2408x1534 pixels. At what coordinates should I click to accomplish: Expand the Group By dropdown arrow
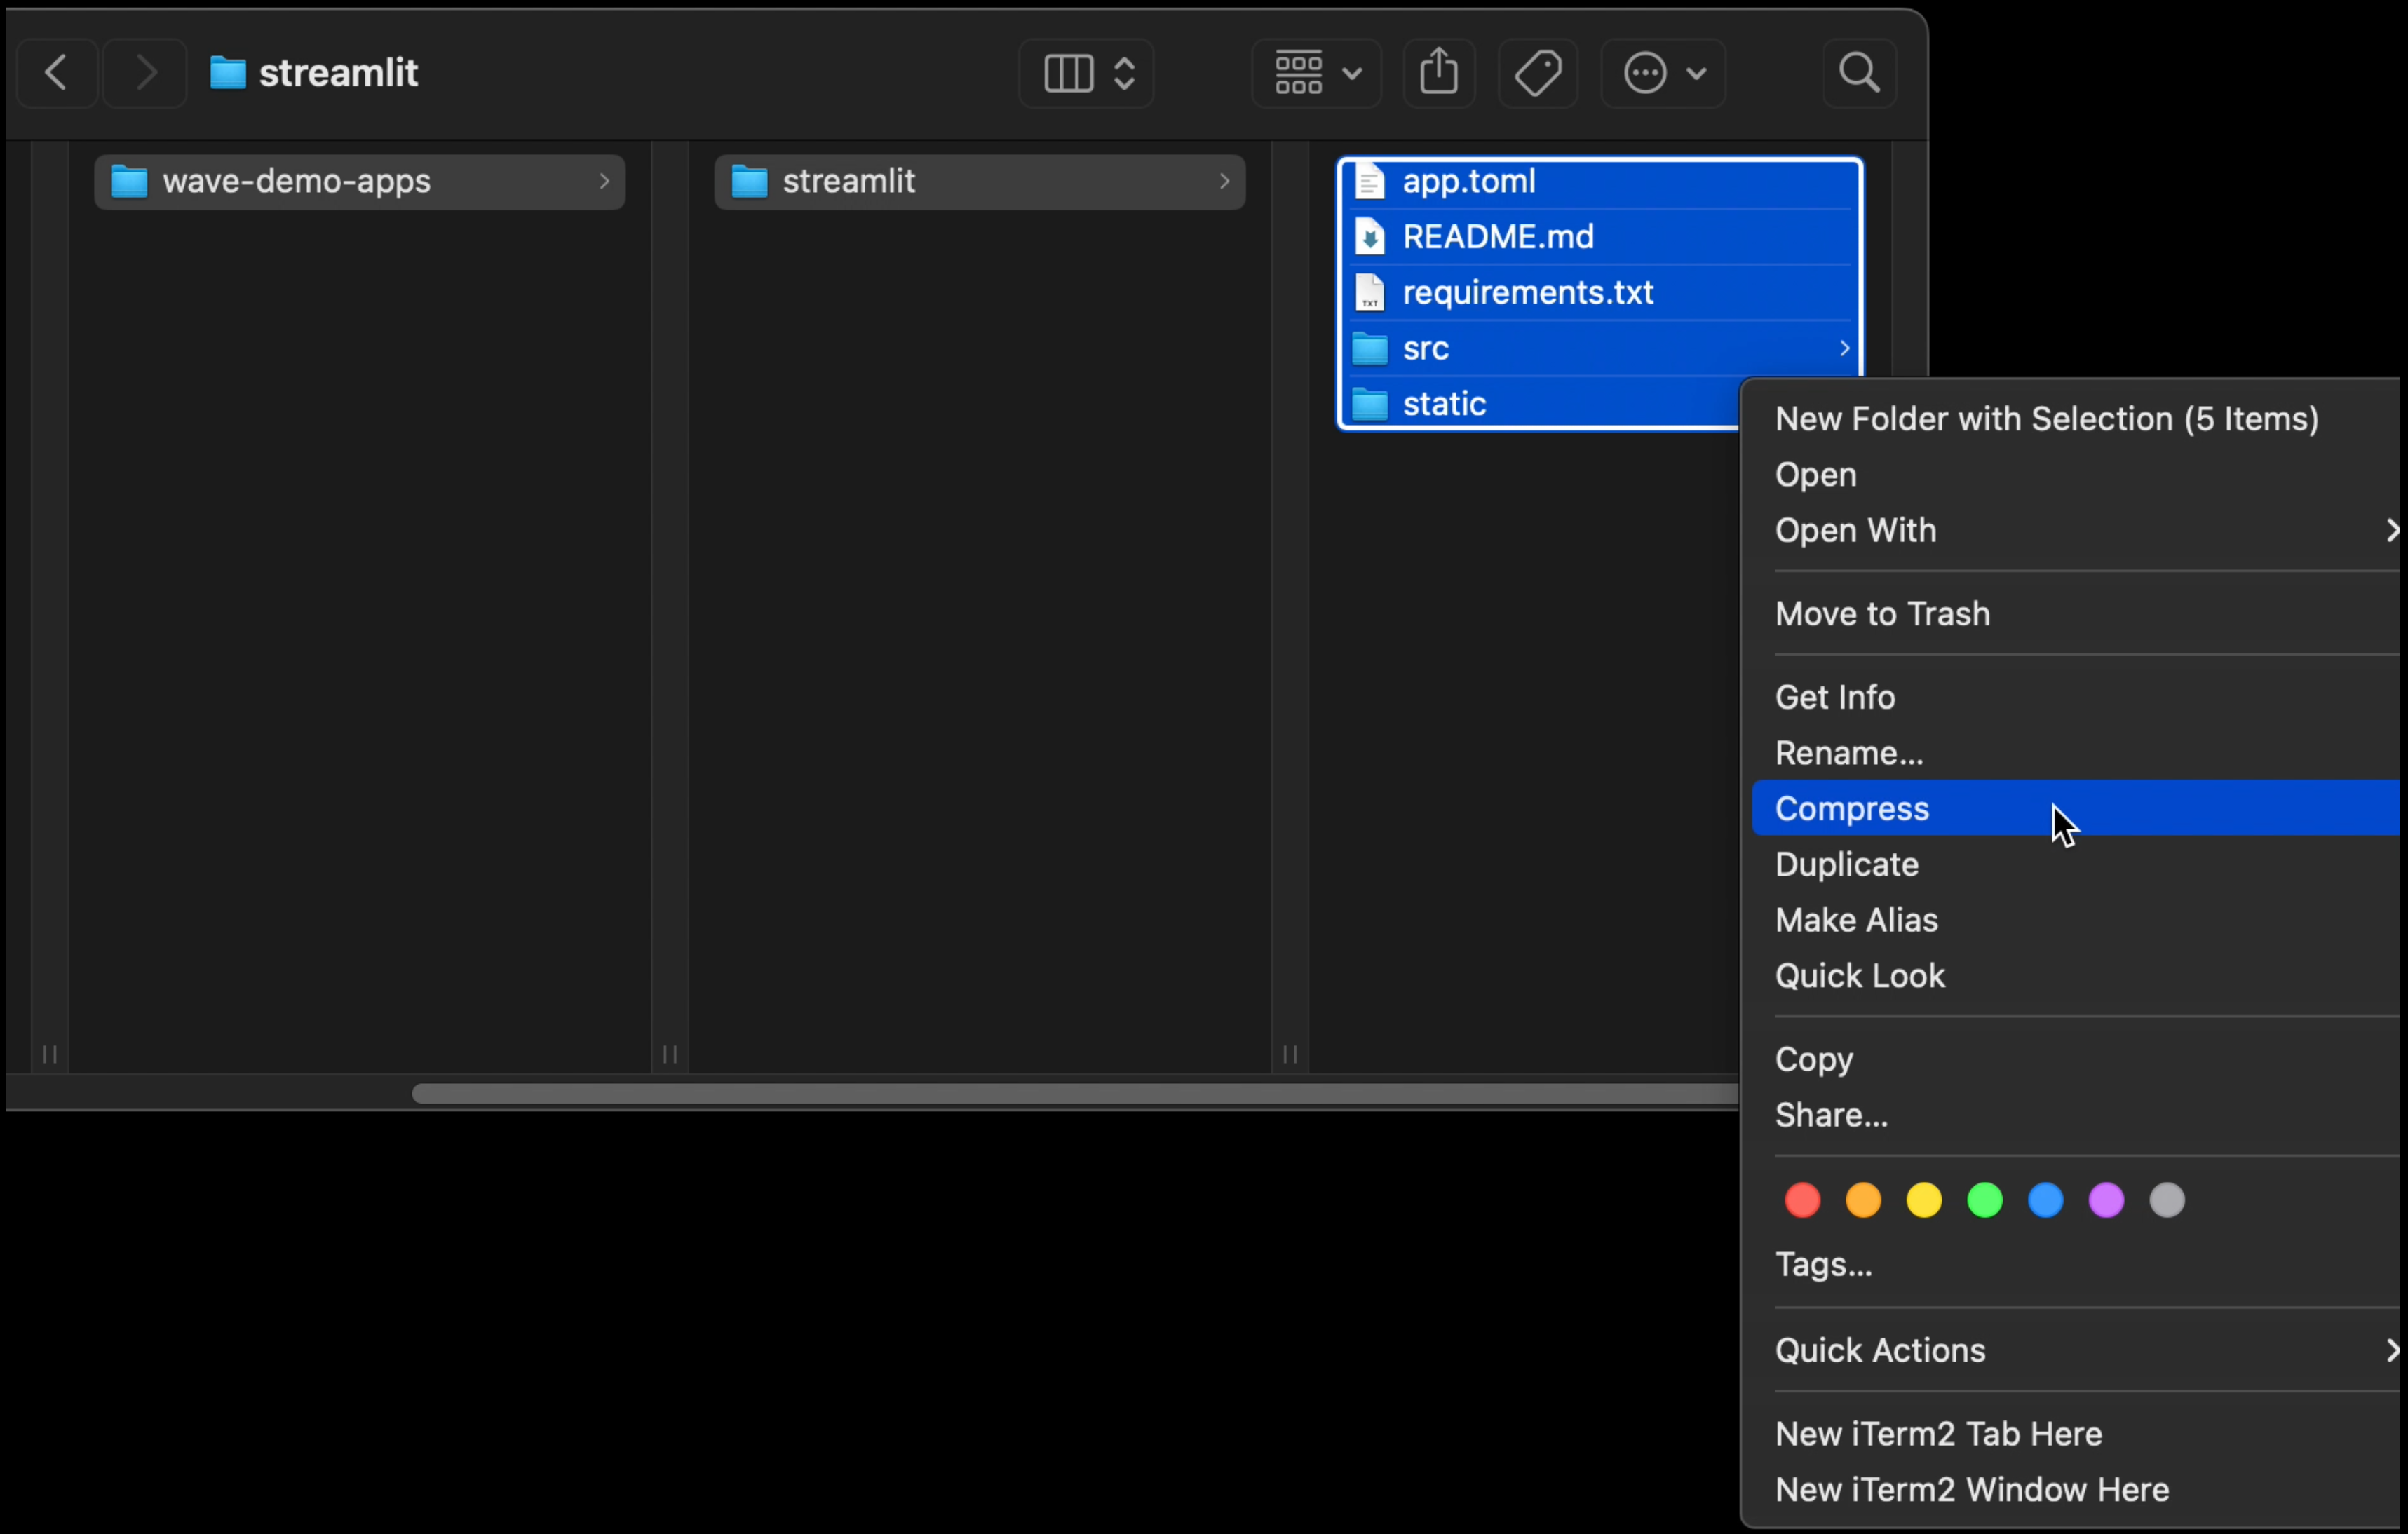[x=1352, y=73]
